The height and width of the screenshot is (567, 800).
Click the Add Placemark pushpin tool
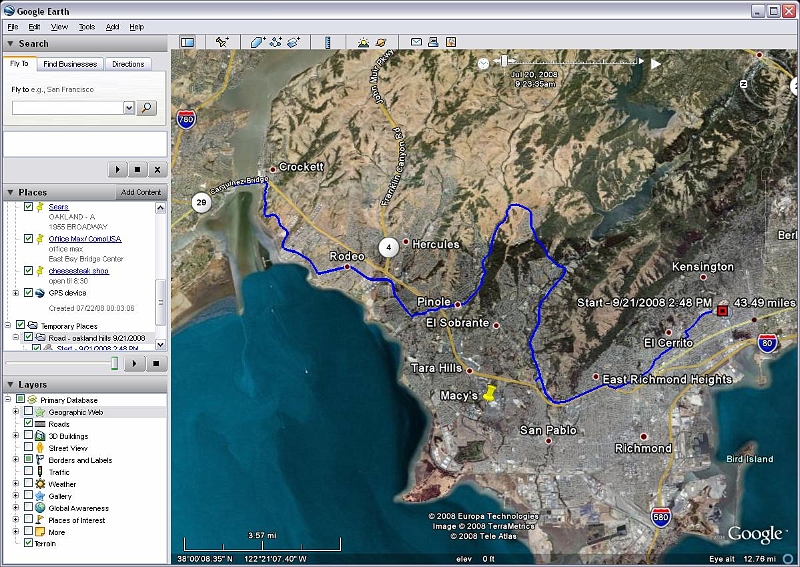[x=222, y=42]
